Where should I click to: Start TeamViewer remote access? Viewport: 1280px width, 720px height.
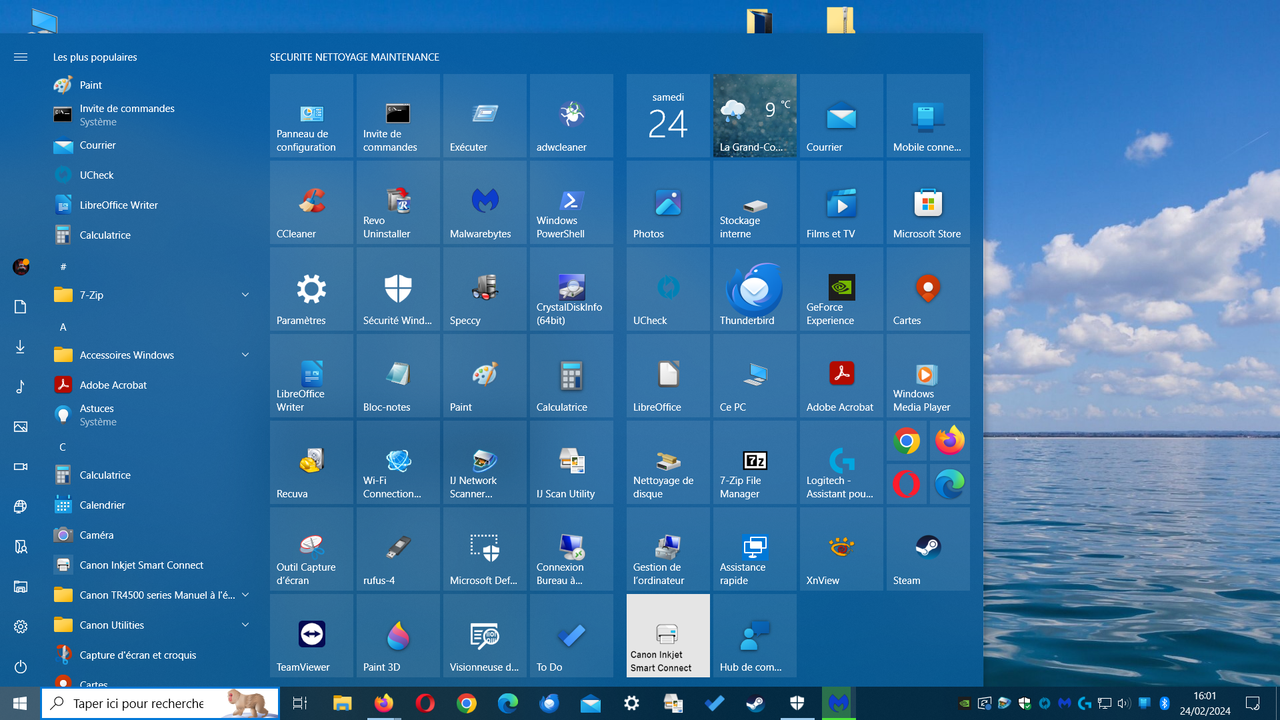point(310,635)
